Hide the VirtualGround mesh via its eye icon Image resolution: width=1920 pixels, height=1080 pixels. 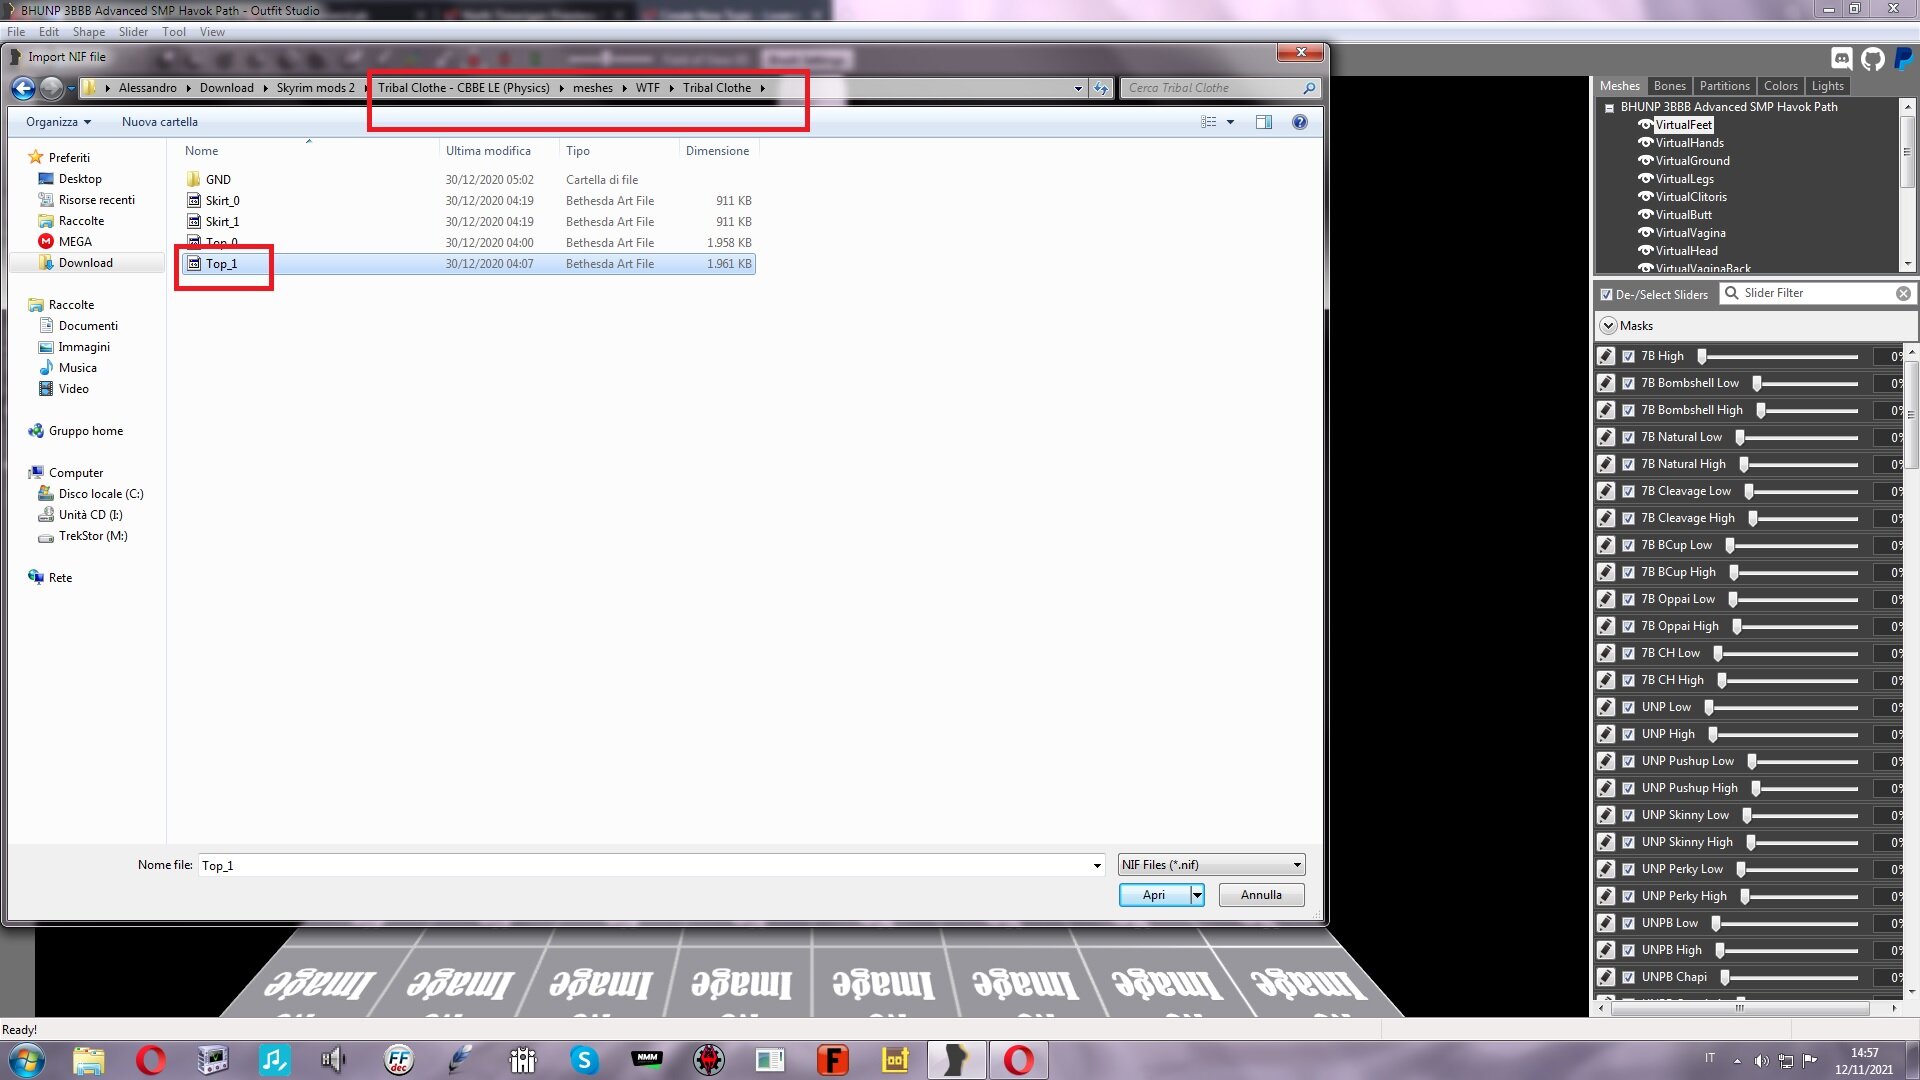coord(1645,161)
